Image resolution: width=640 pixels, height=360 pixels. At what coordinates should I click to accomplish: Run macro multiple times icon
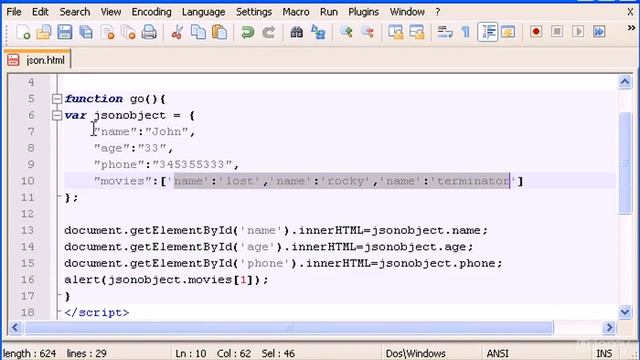coord(599,32)
